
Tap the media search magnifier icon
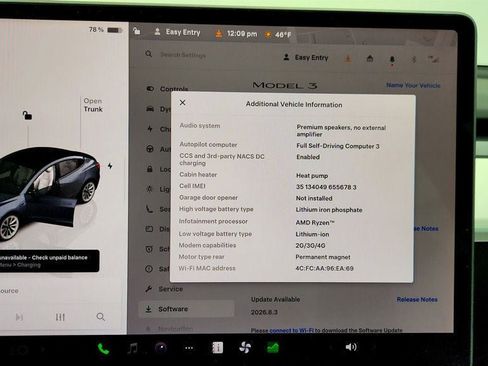pyautogui.click(x=100, y=317)
